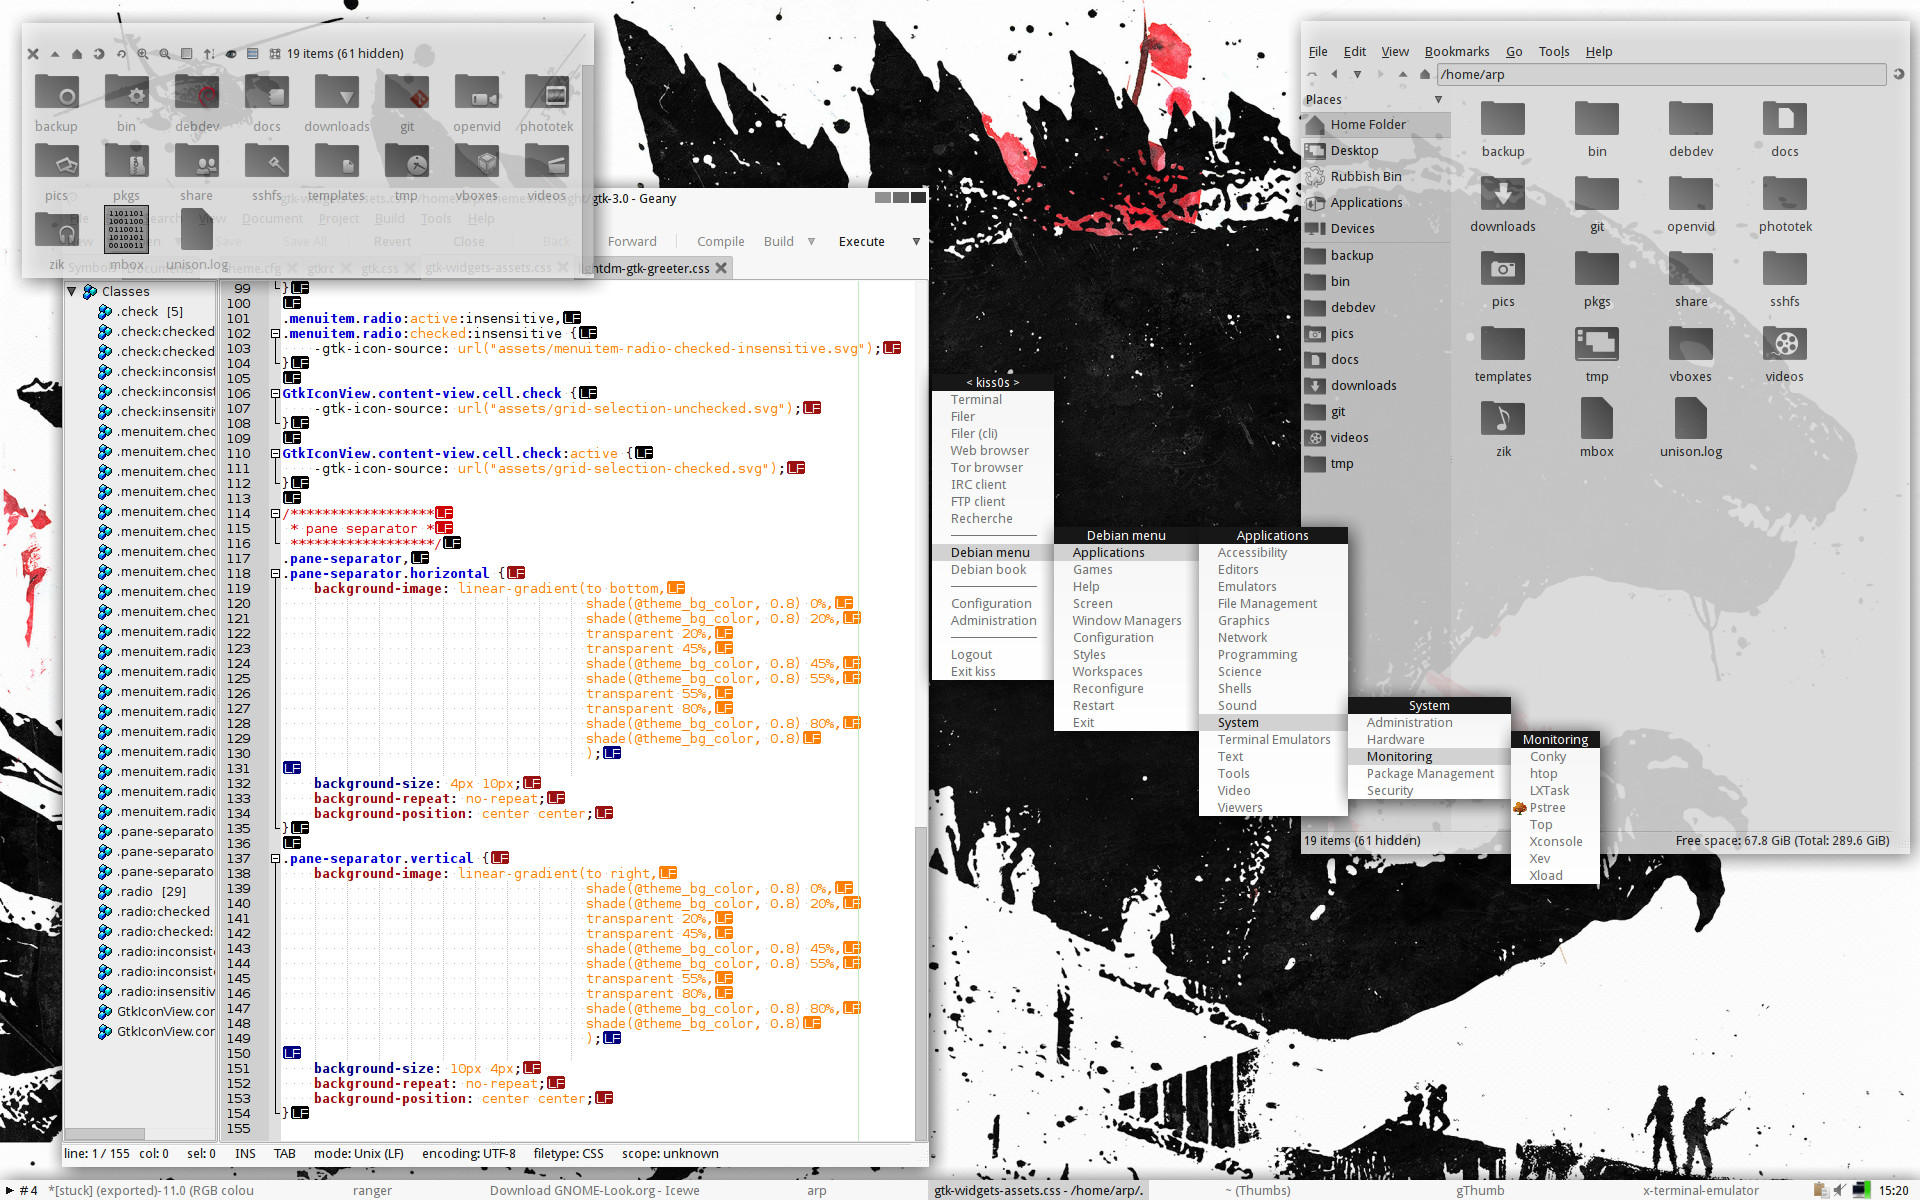Viewport: 1920px width, 1200px height.
Task: Open the Bookmarks menu in PCManFM
Action: coord(1457,52)
